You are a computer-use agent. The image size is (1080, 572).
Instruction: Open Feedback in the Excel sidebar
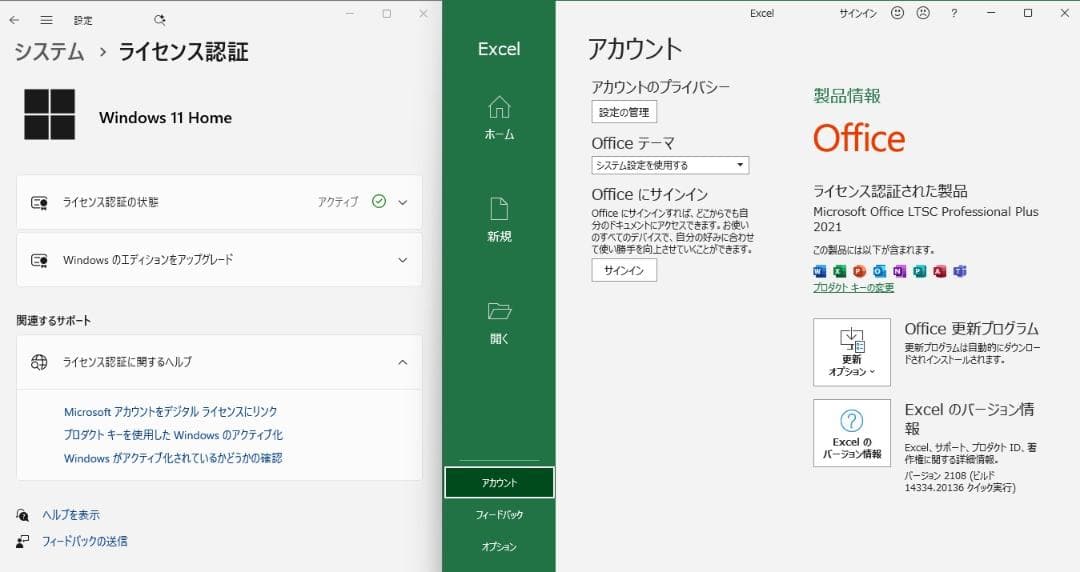499,515
